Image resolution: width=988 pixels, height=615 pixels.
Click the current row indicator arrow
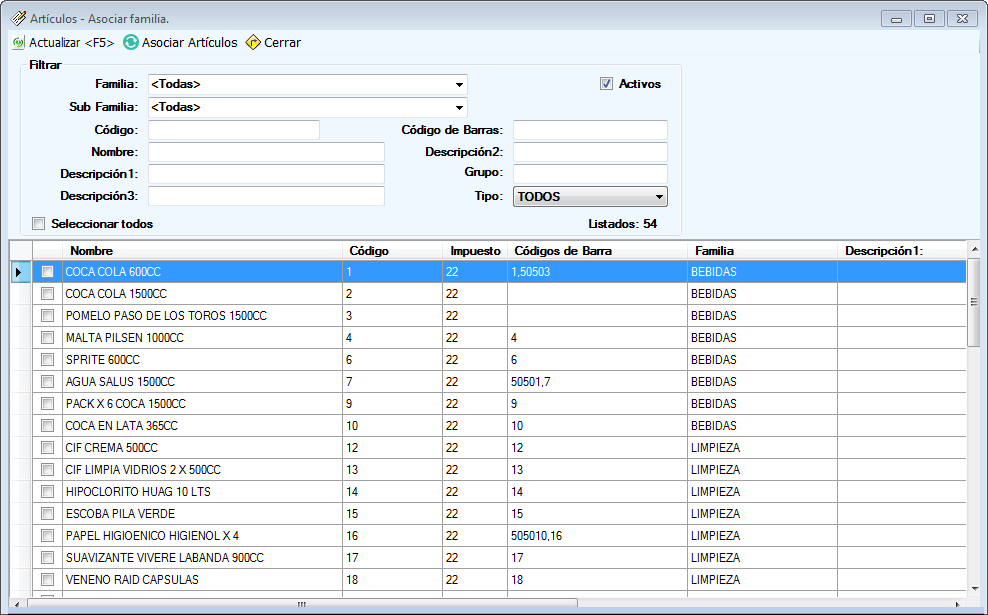[x=19, y=272]
